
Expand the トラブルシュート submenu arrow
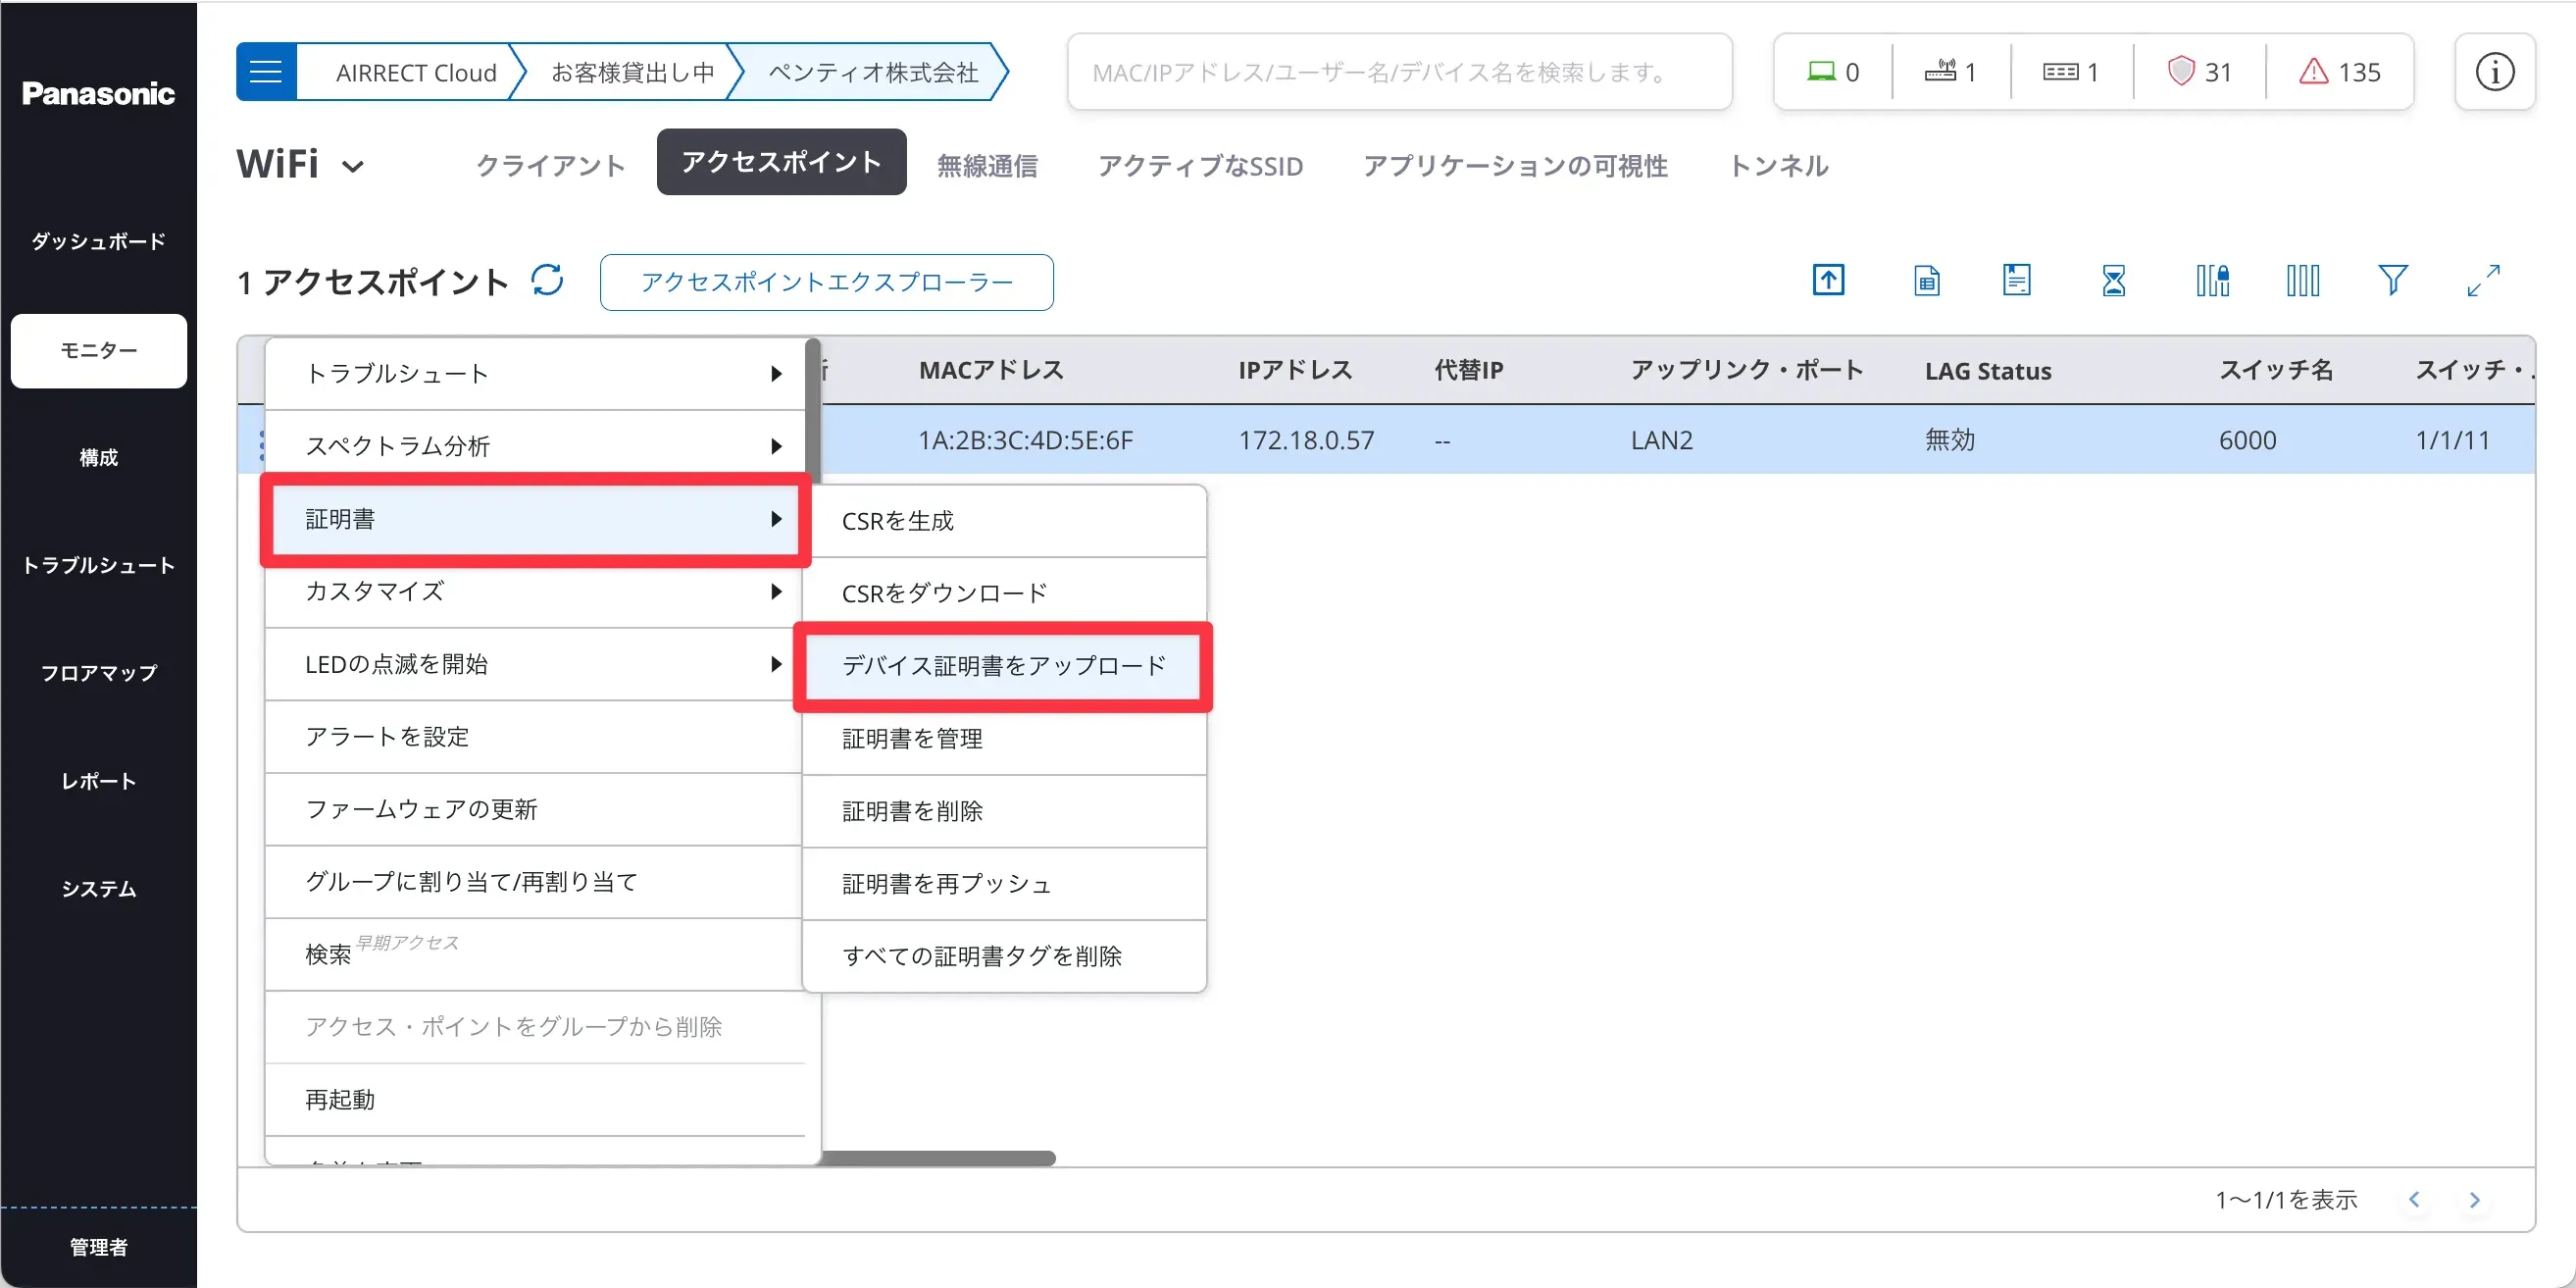tap(776, 374)
